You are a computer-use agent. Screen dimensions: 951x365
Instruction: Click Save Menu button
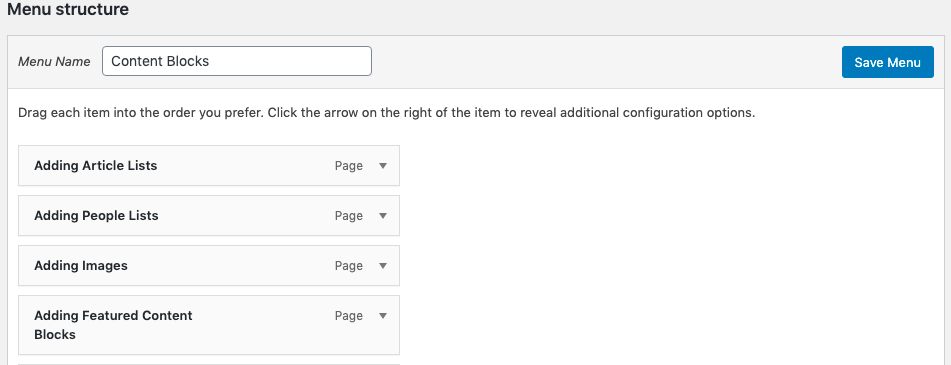click(x=887, y=62)
